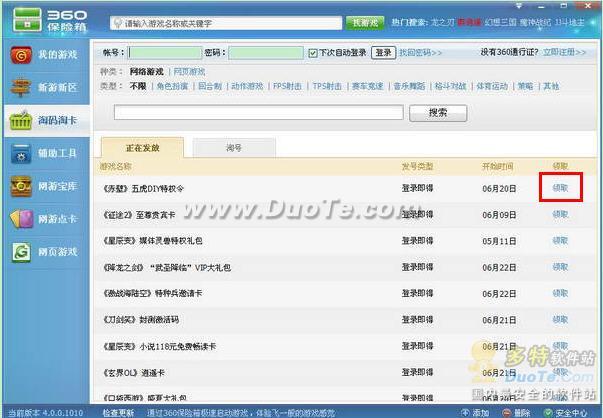
Task: Filter by 策略 type
Action: (525, 86)
